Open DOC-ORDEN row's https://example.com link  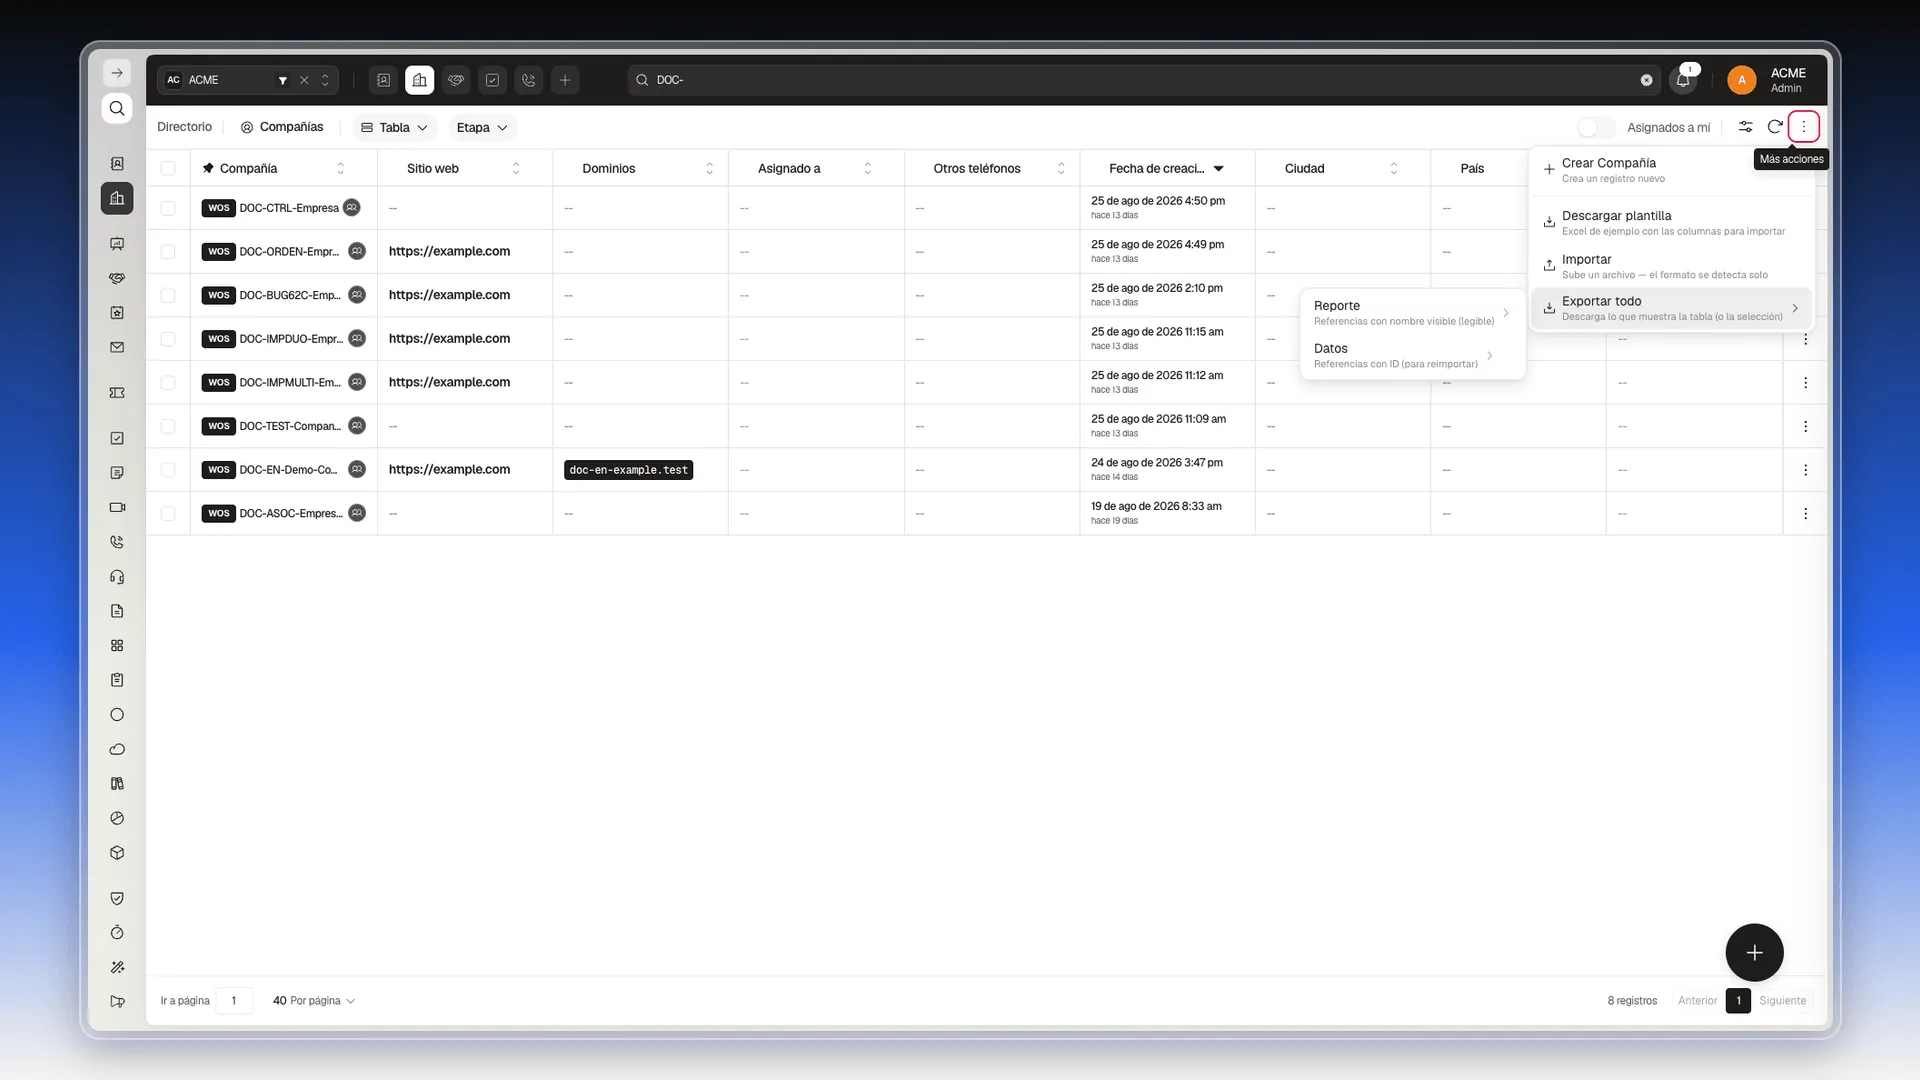pyautogui.click(x=449, y=251)
